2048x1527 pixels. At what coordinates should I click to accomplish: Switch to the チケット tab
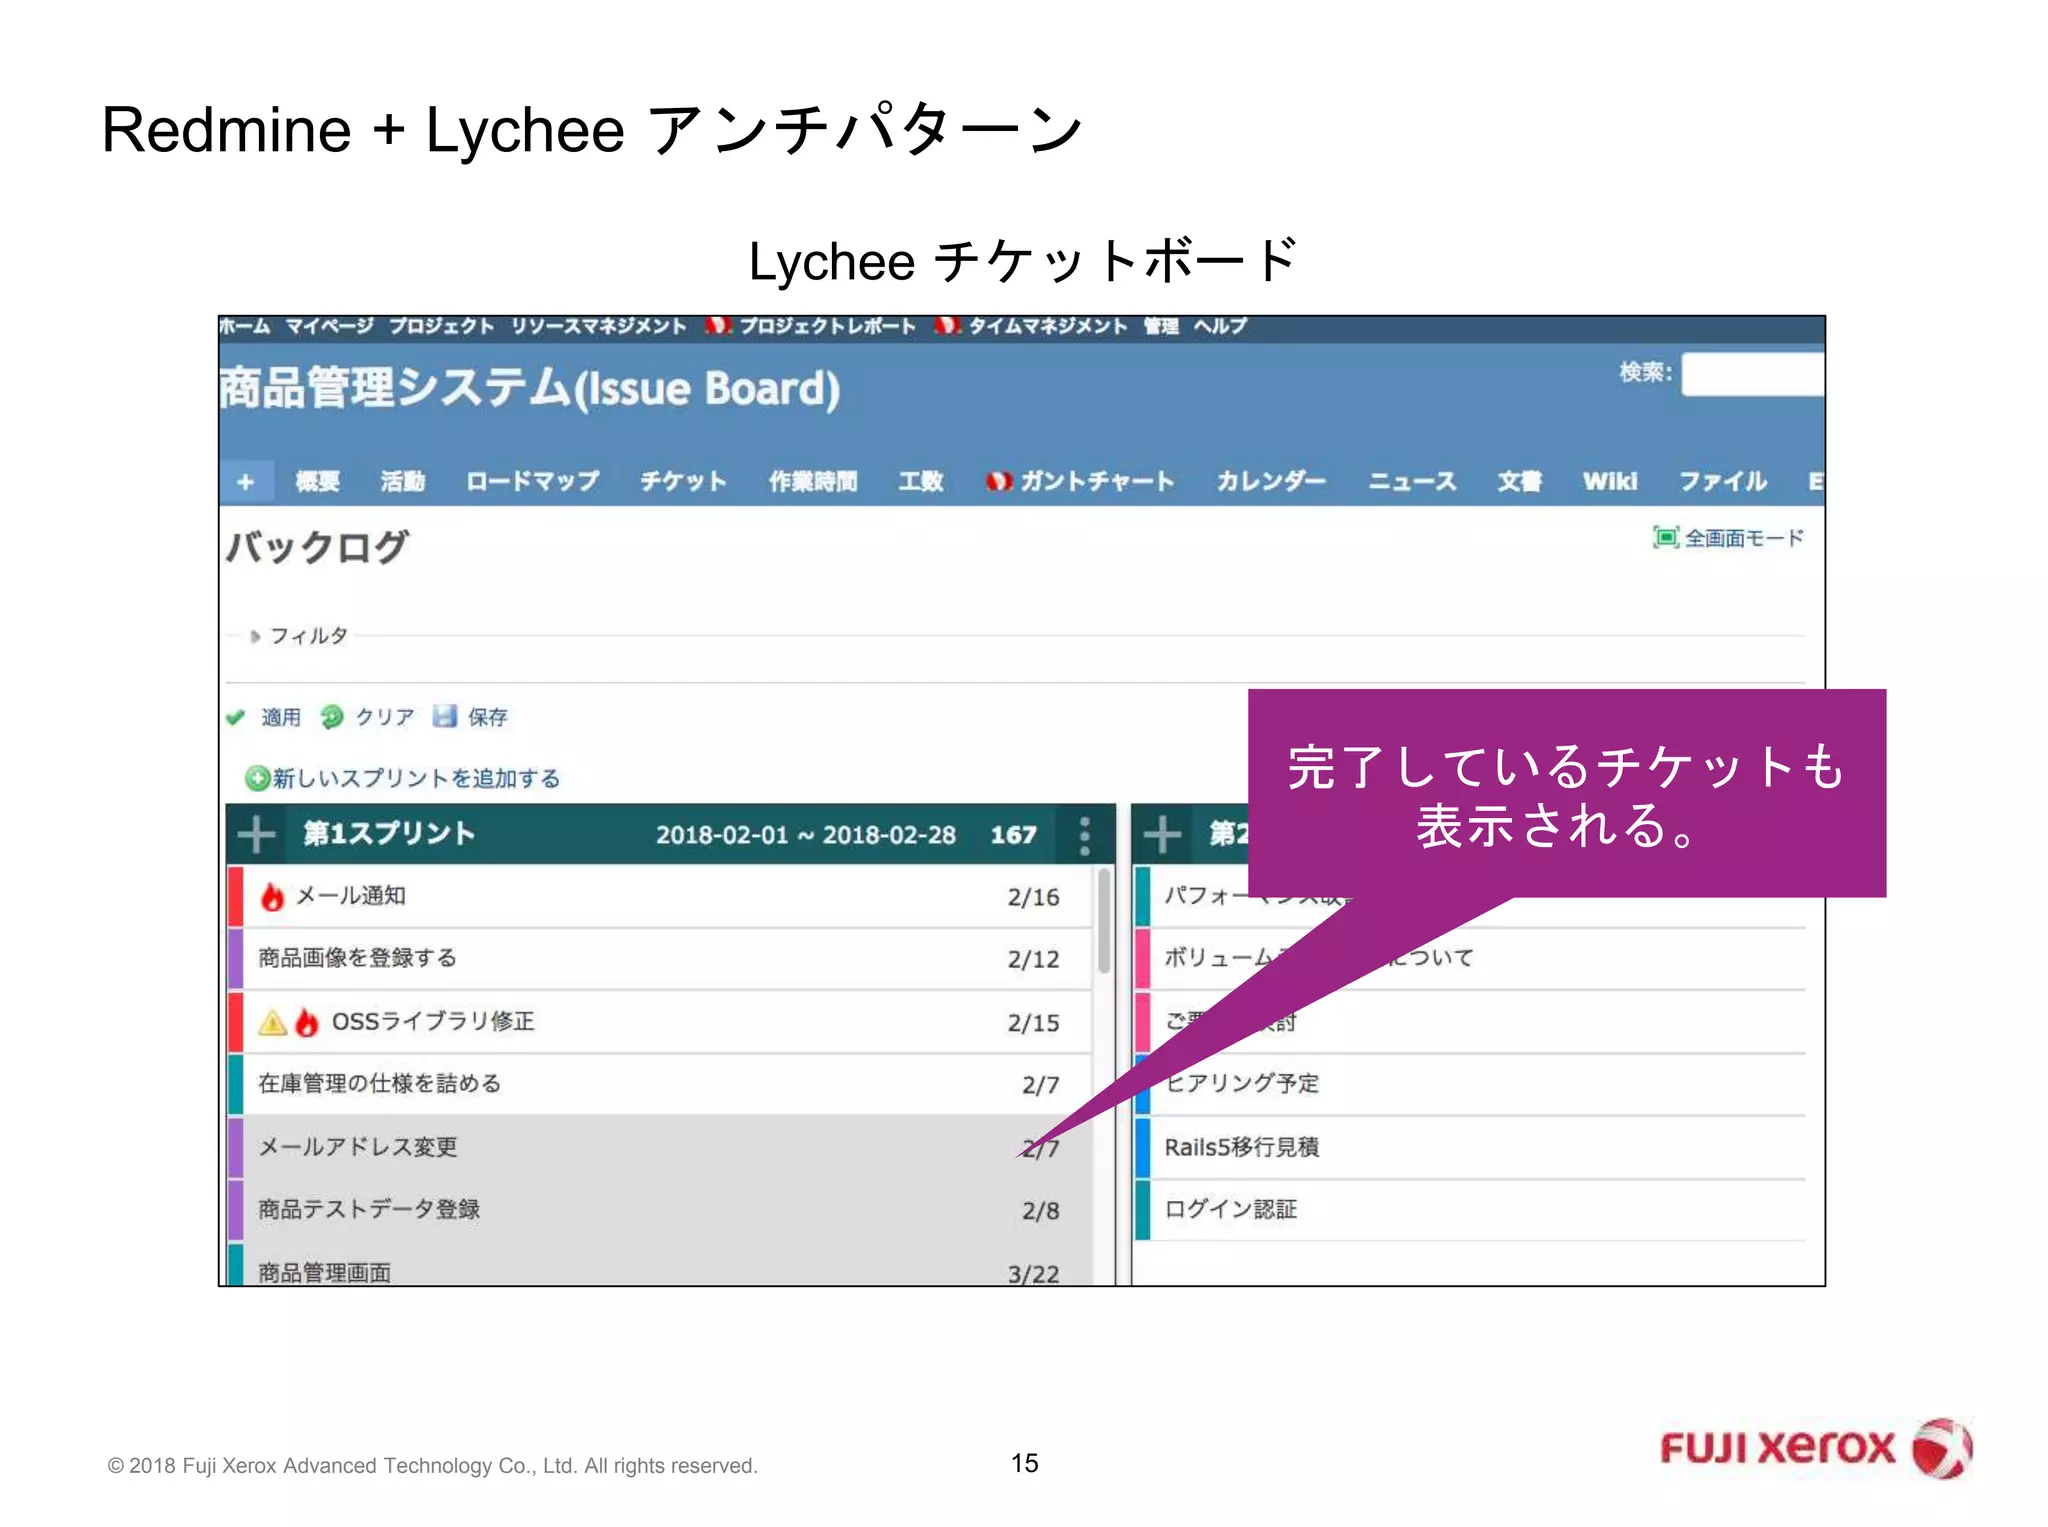683,482
